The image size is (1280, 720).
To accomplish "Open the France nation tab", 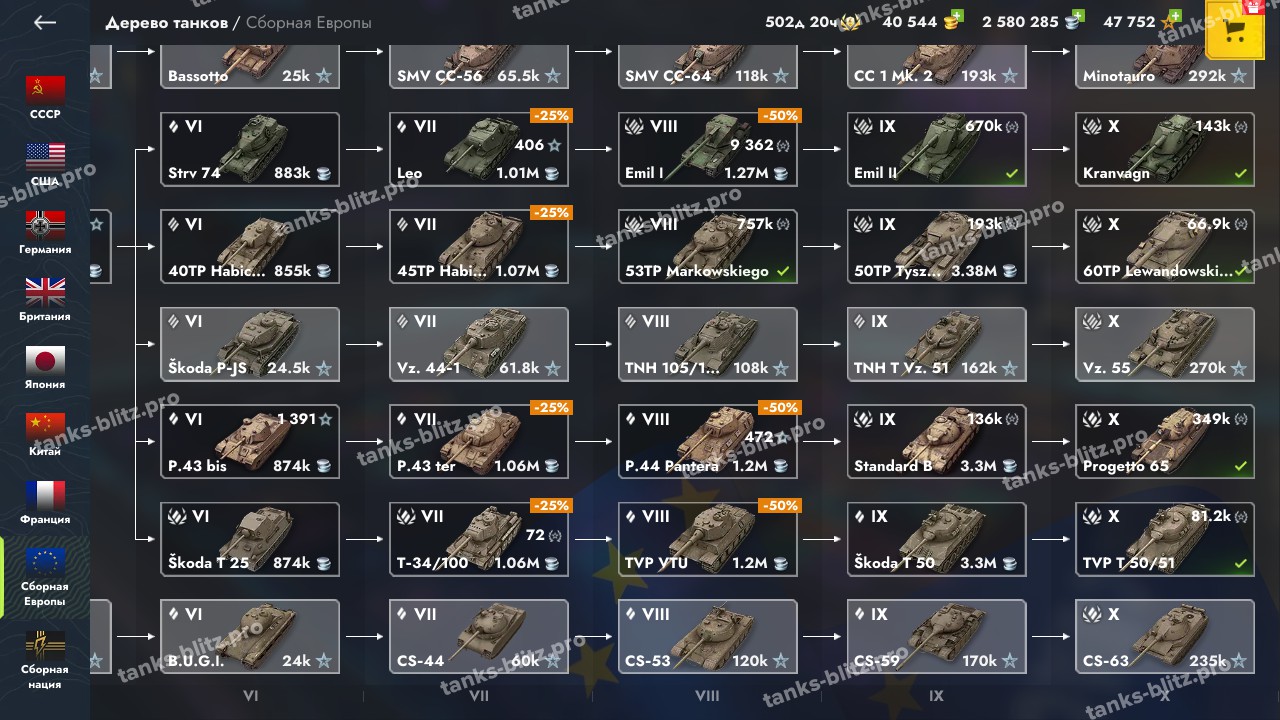I will [45, 502].
